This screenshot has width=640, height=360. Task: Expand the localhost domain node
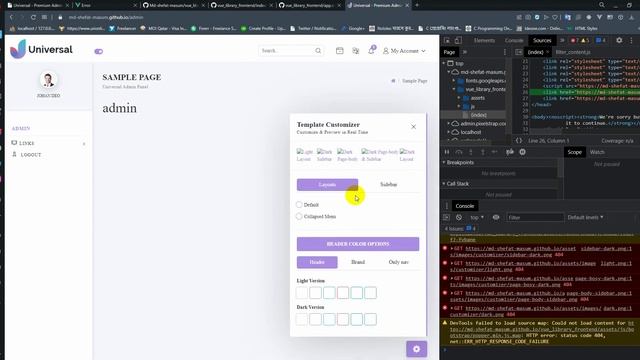click(x=449, y=132)
